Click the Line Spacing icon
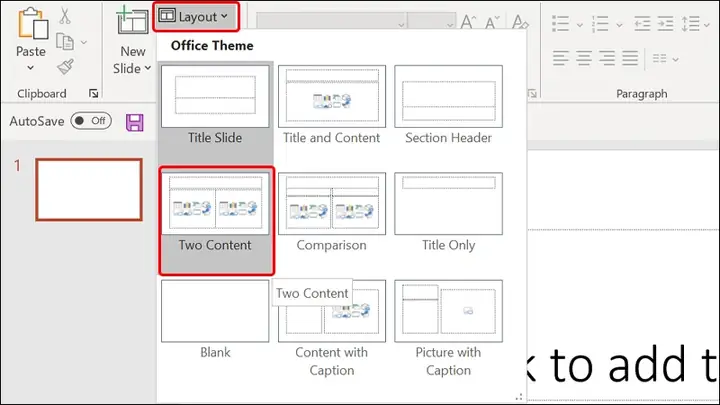The image size is (720, 405). point(690,24)
